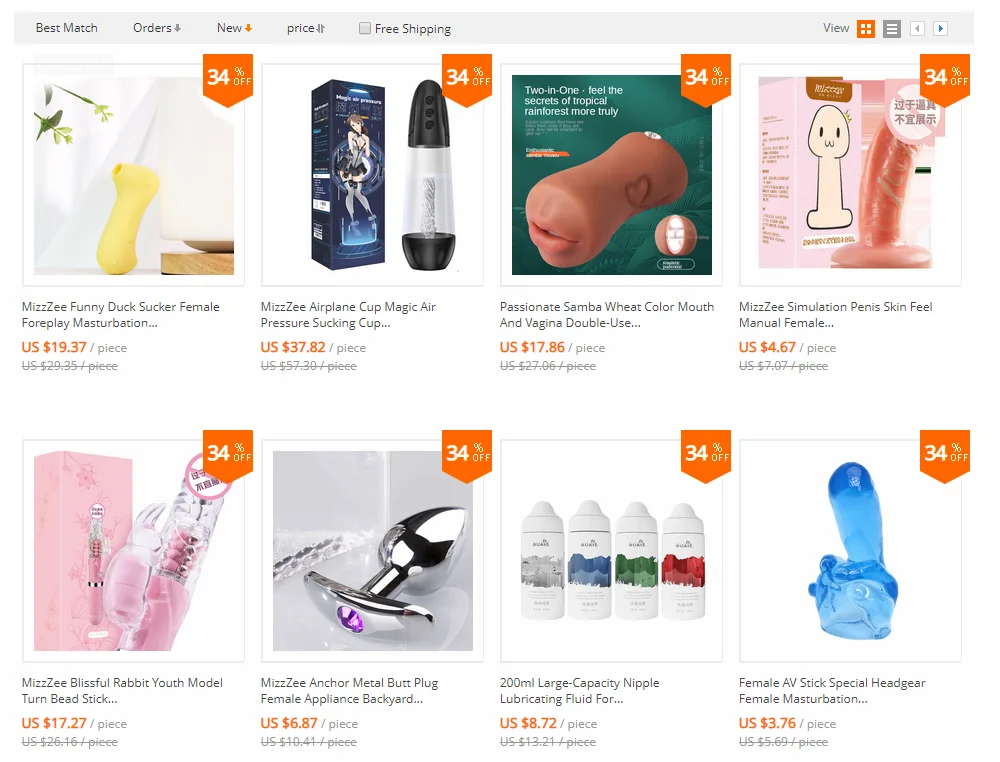Switch to grid view icon
The width and height of the screenshot is (1000, 762).
point(865,29)
